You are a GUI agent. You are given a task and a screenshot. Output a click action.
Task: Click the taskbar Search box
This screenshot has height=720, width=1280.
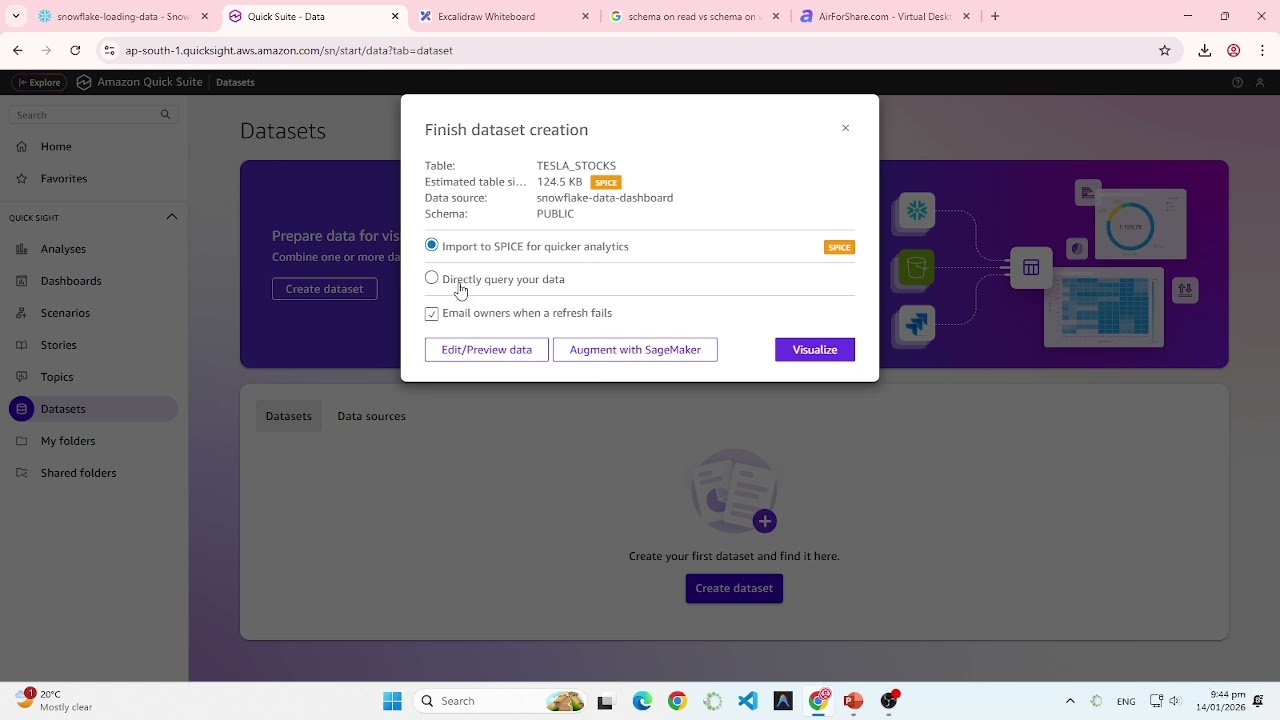pyautogui.click(x=500, y=701)
